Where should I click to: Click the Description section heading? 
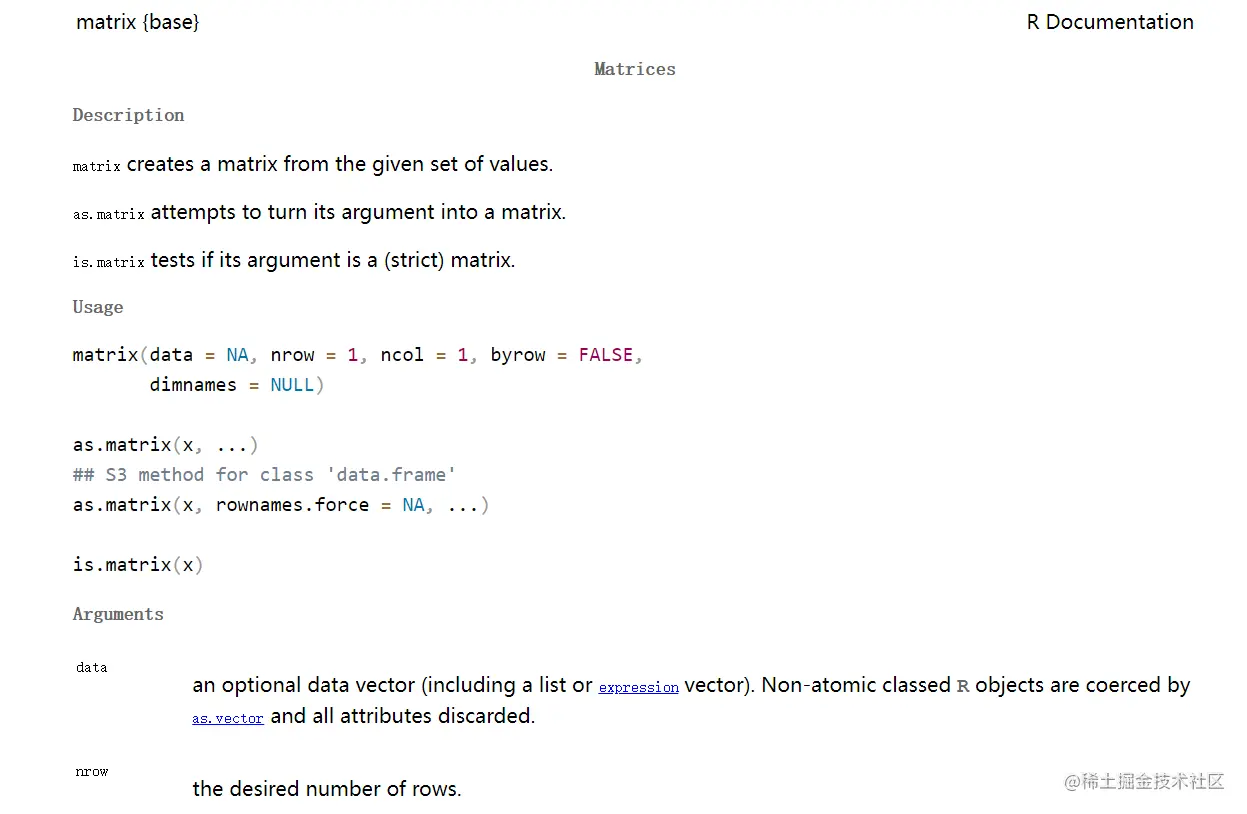pos(128,115)
